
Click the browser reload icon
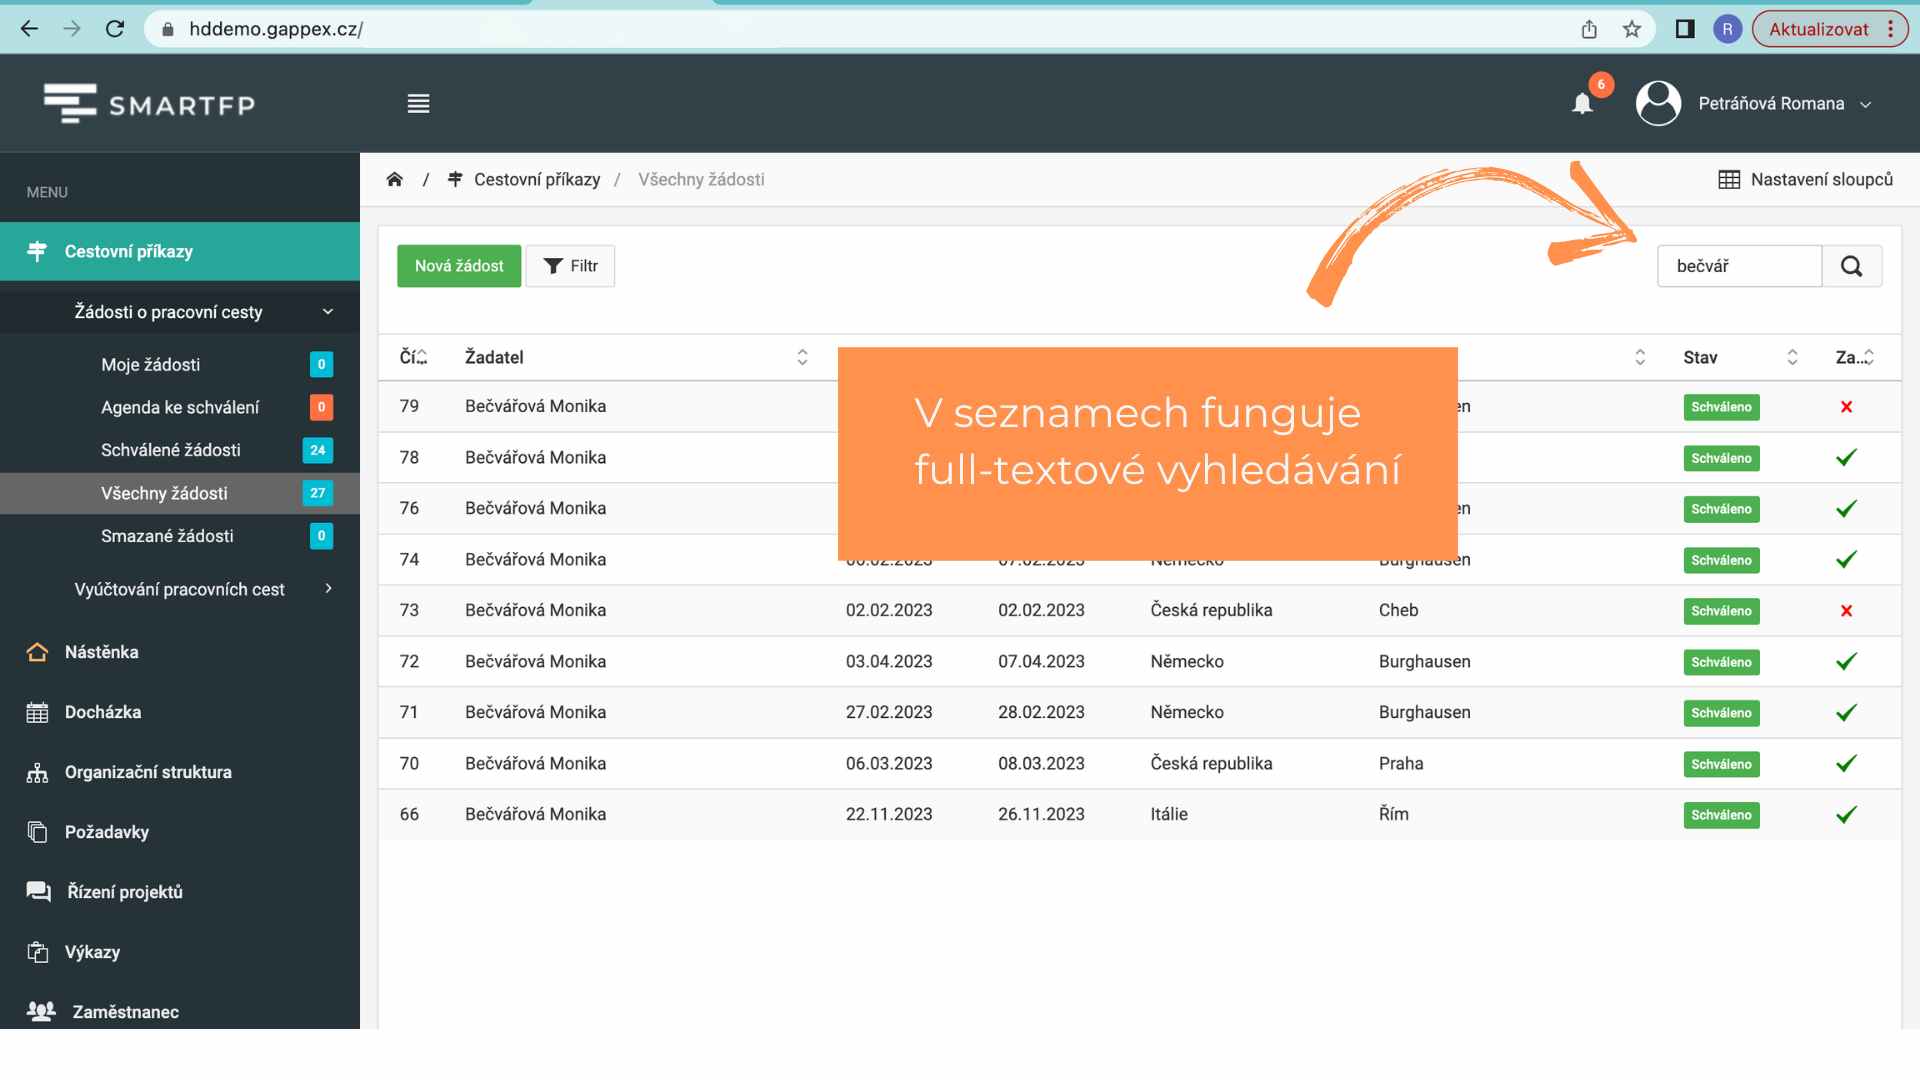[x=115, y=29]
